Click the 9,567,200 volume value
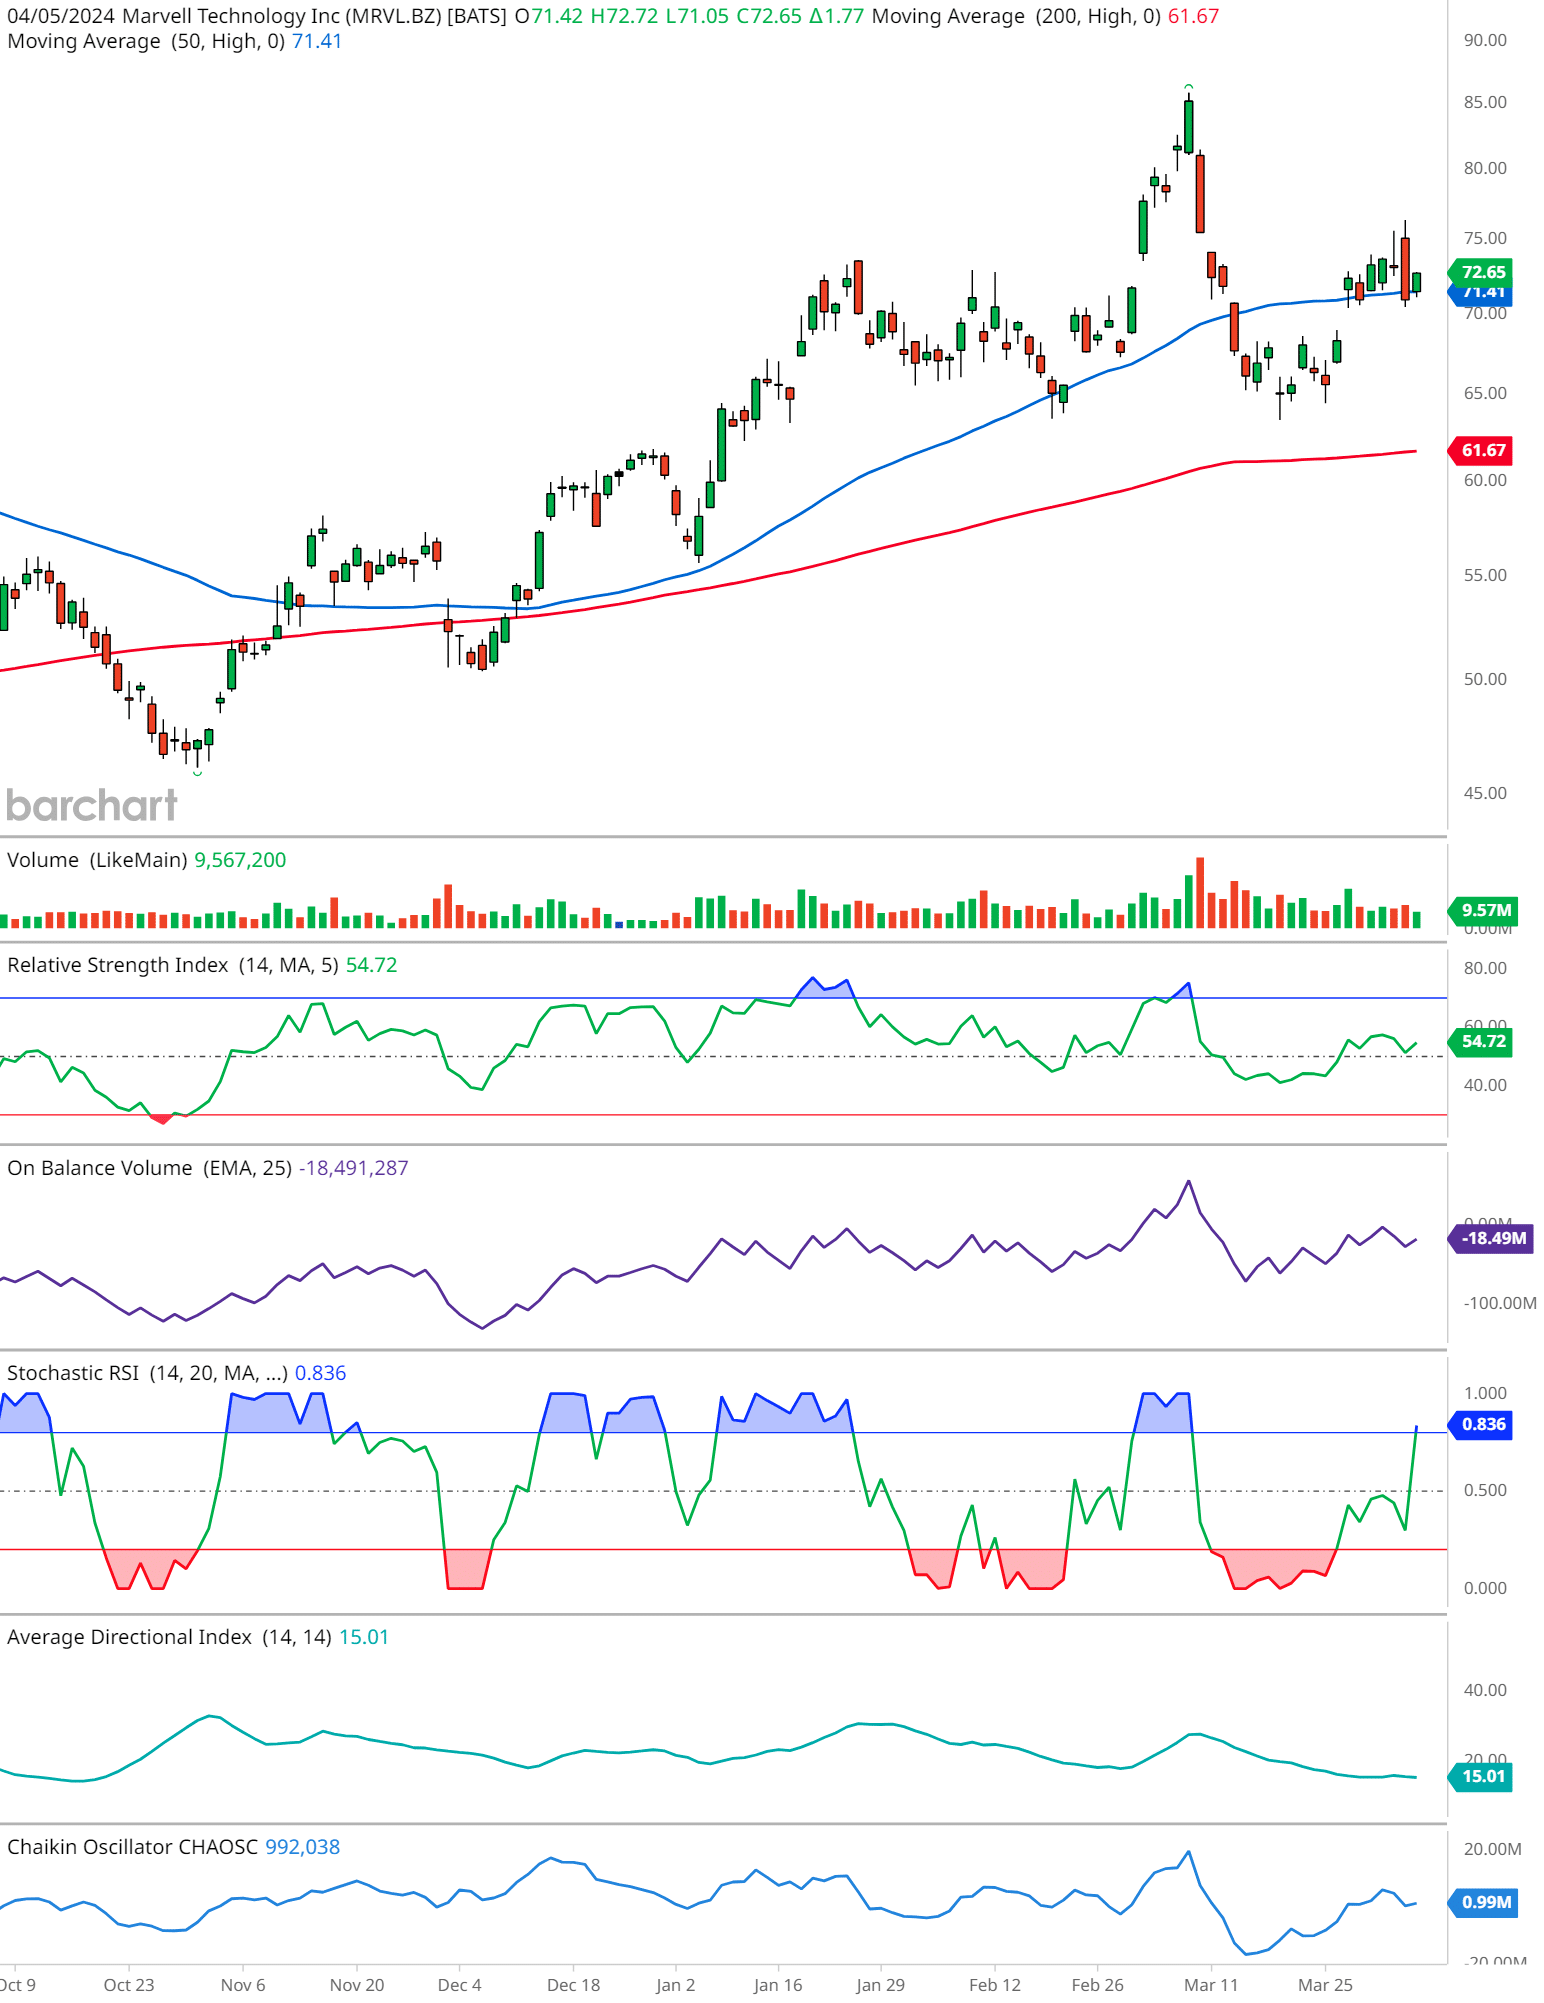The height and width of the screenshot is (2003, 1544). (x=240, y=860)
